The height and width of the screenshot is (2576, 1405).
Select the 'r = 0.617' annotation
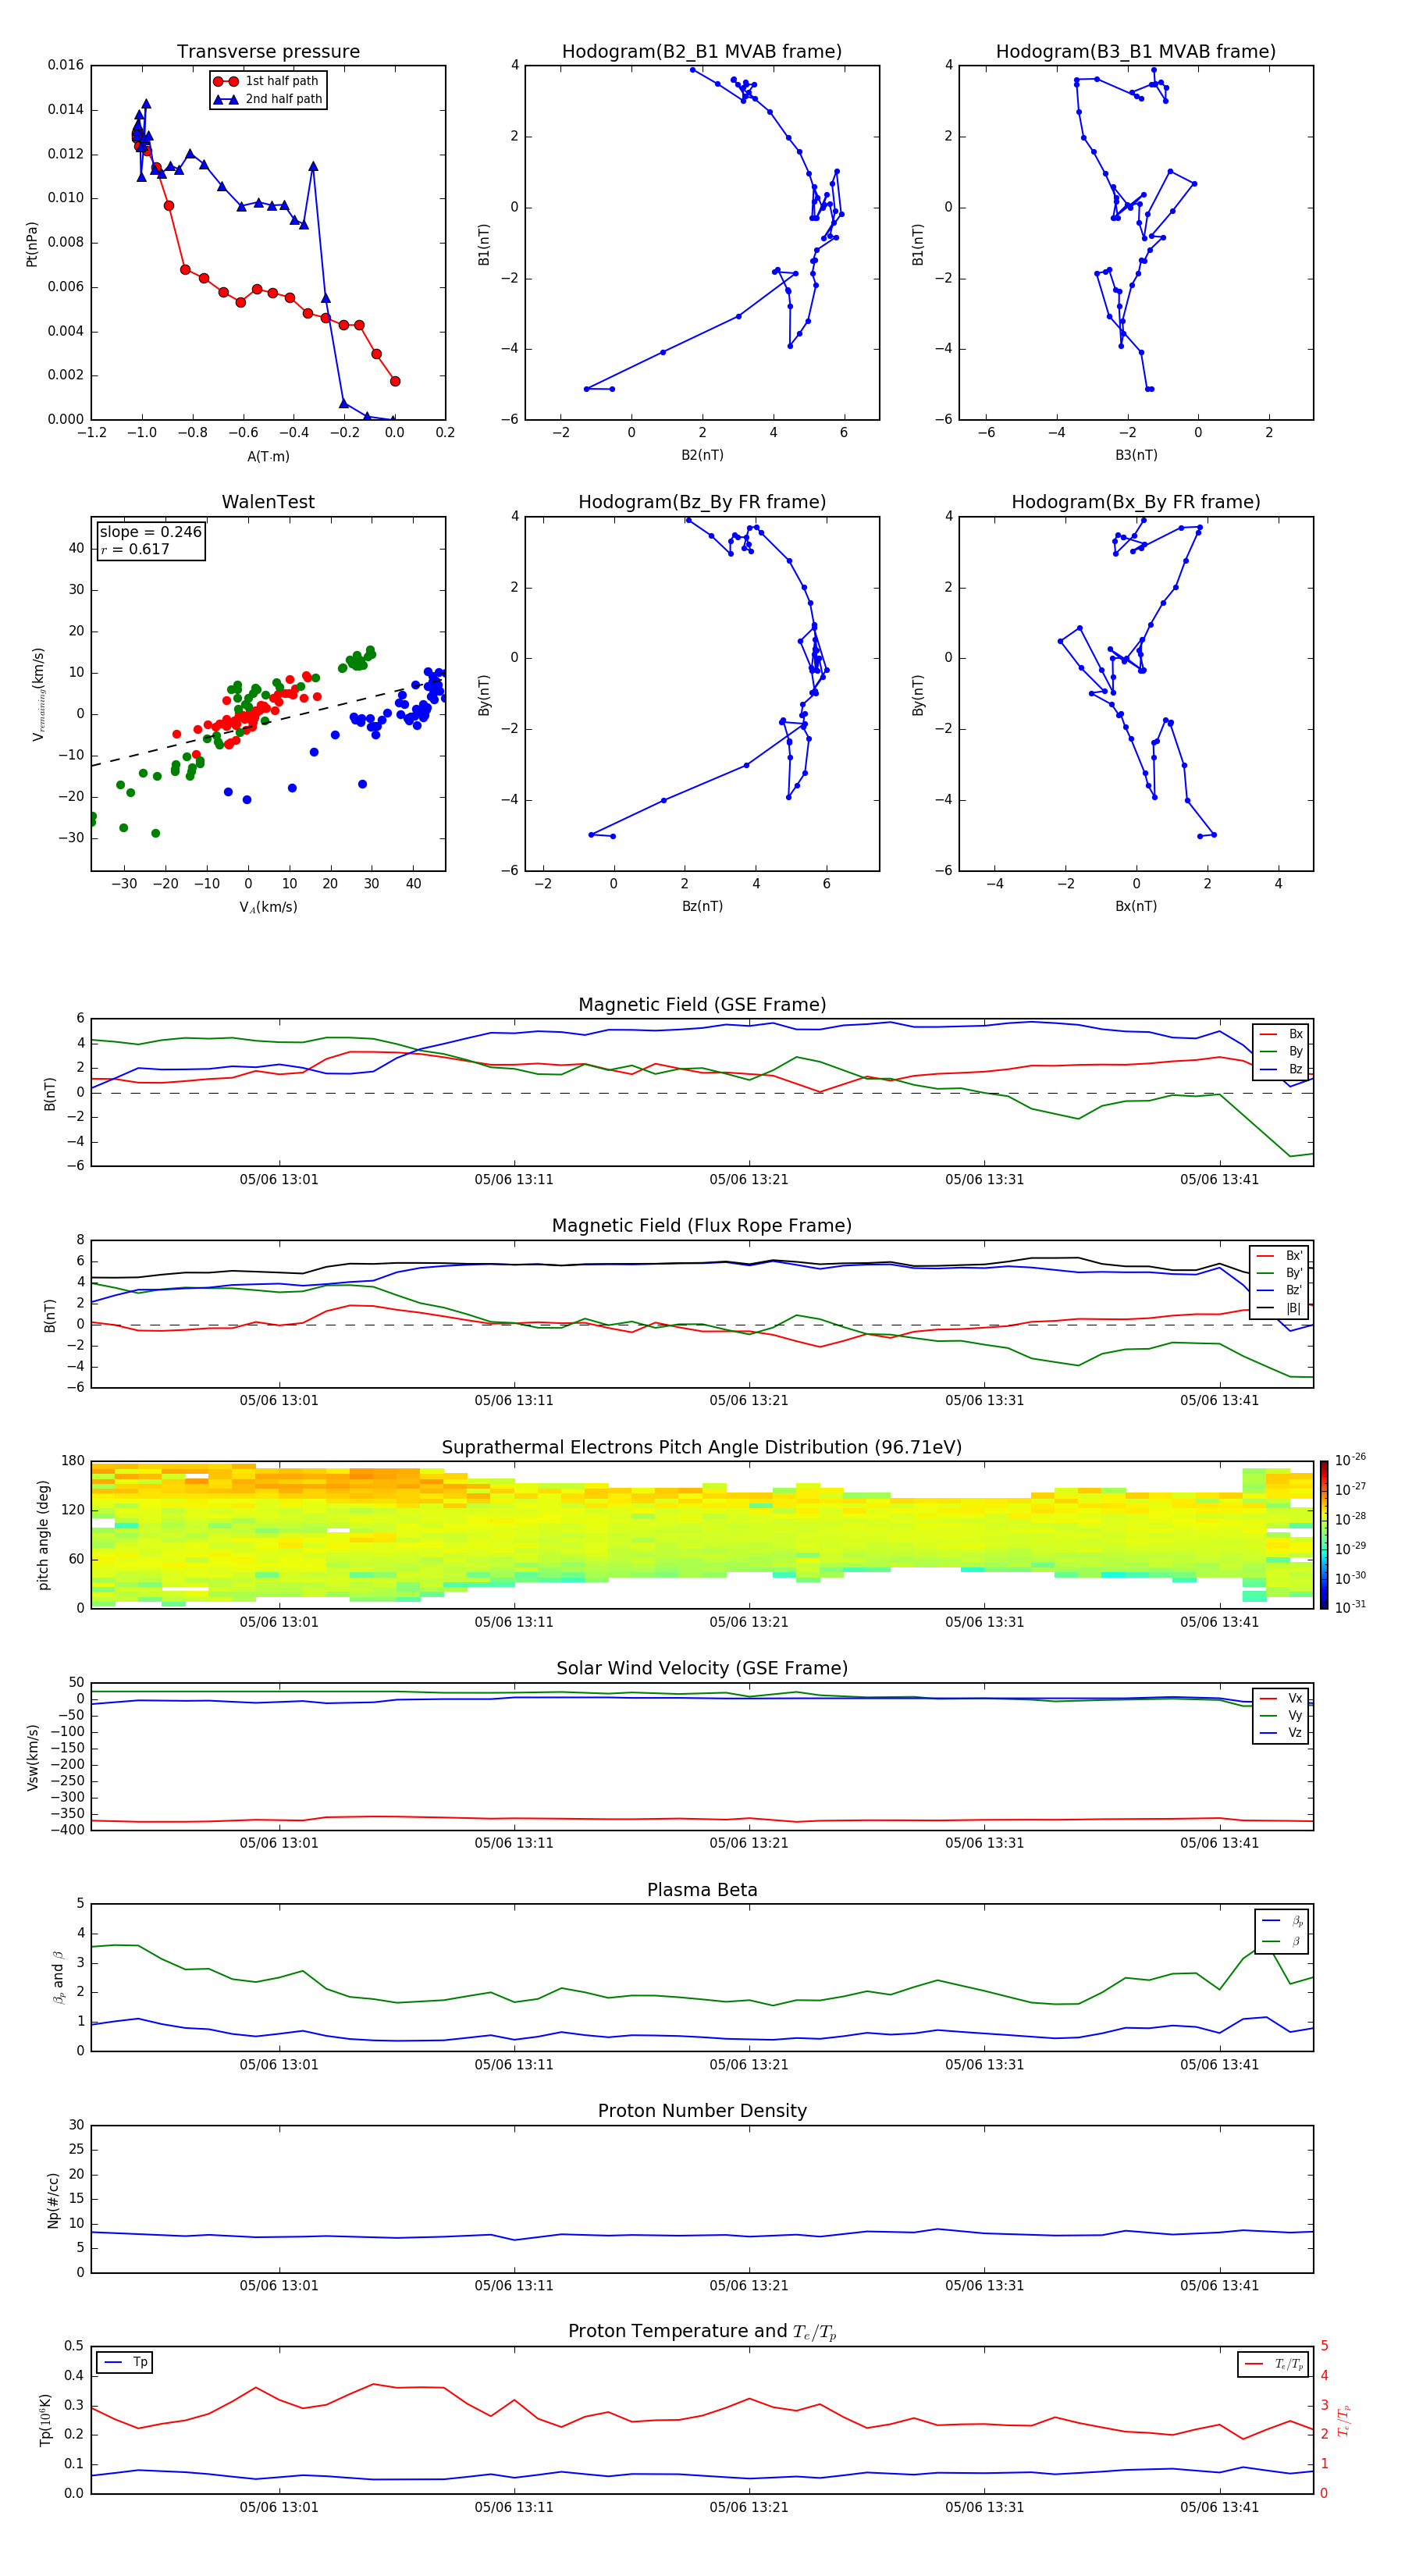pyautogui.click(x=135, y=549)
